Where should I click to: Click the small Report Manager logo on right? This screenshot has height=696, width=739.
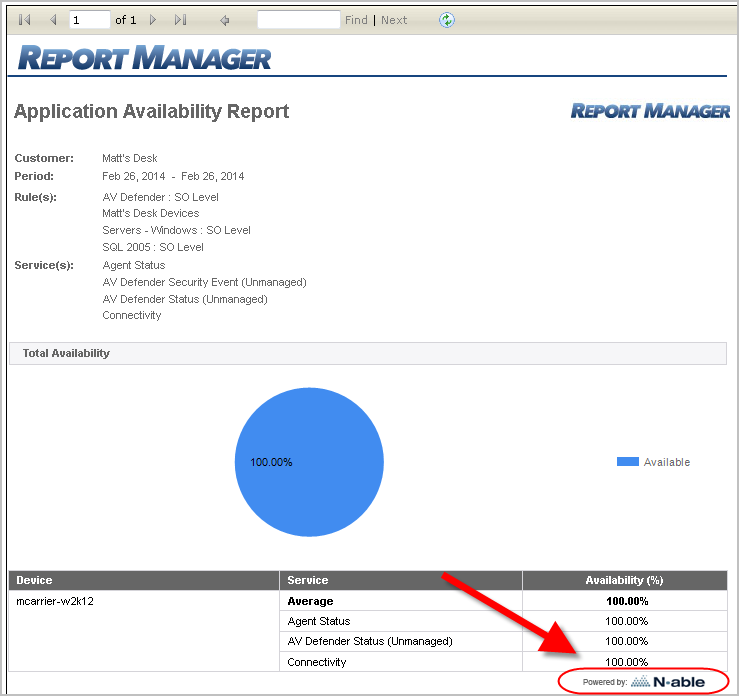650,111
